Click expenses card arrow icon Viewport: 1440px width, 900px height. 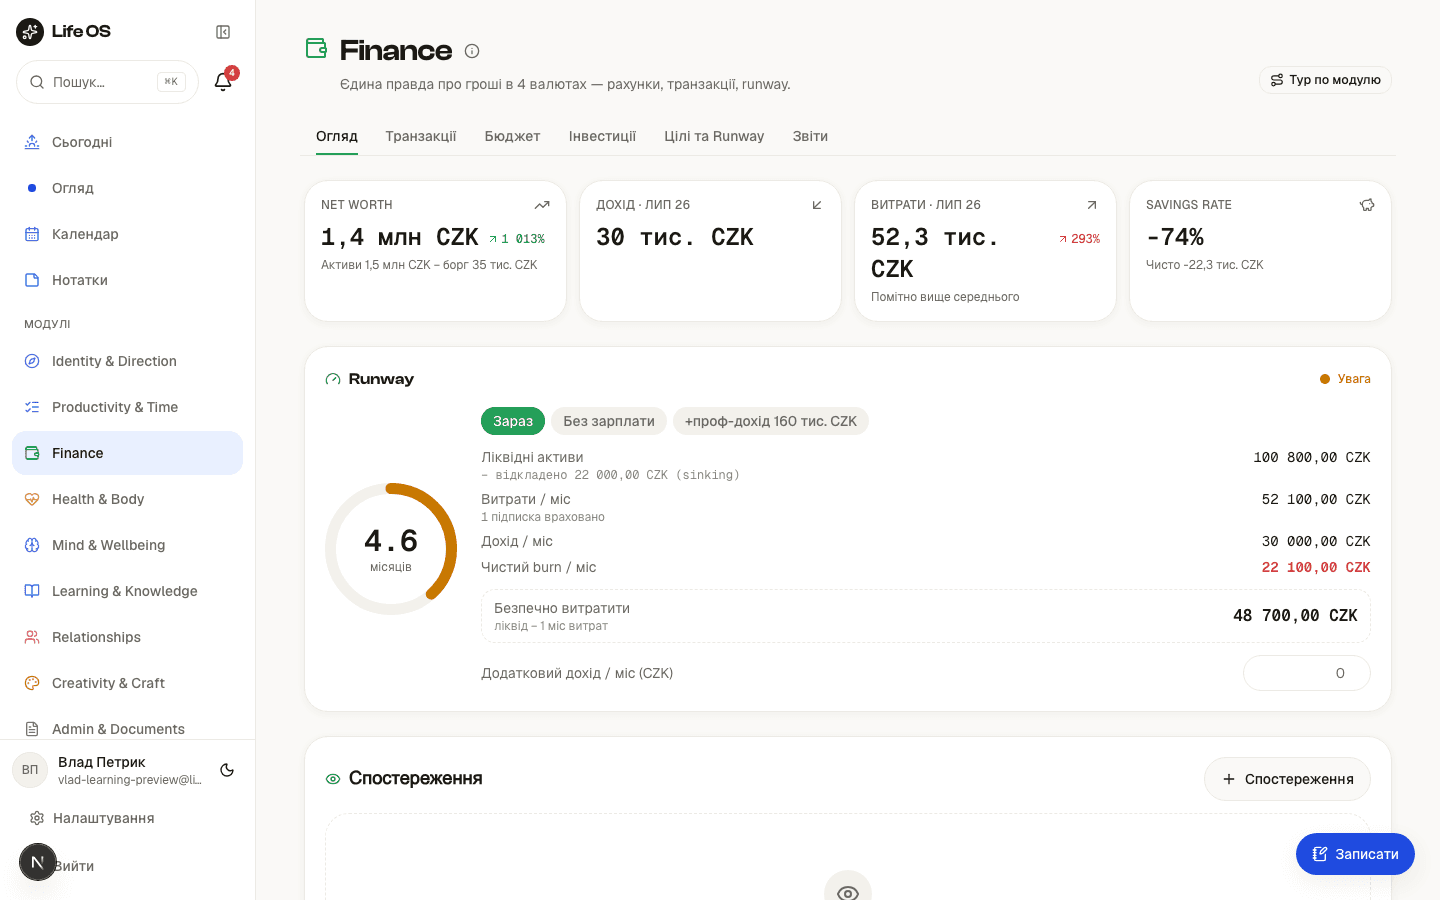pyautogui.click(x=1092, y=205)
